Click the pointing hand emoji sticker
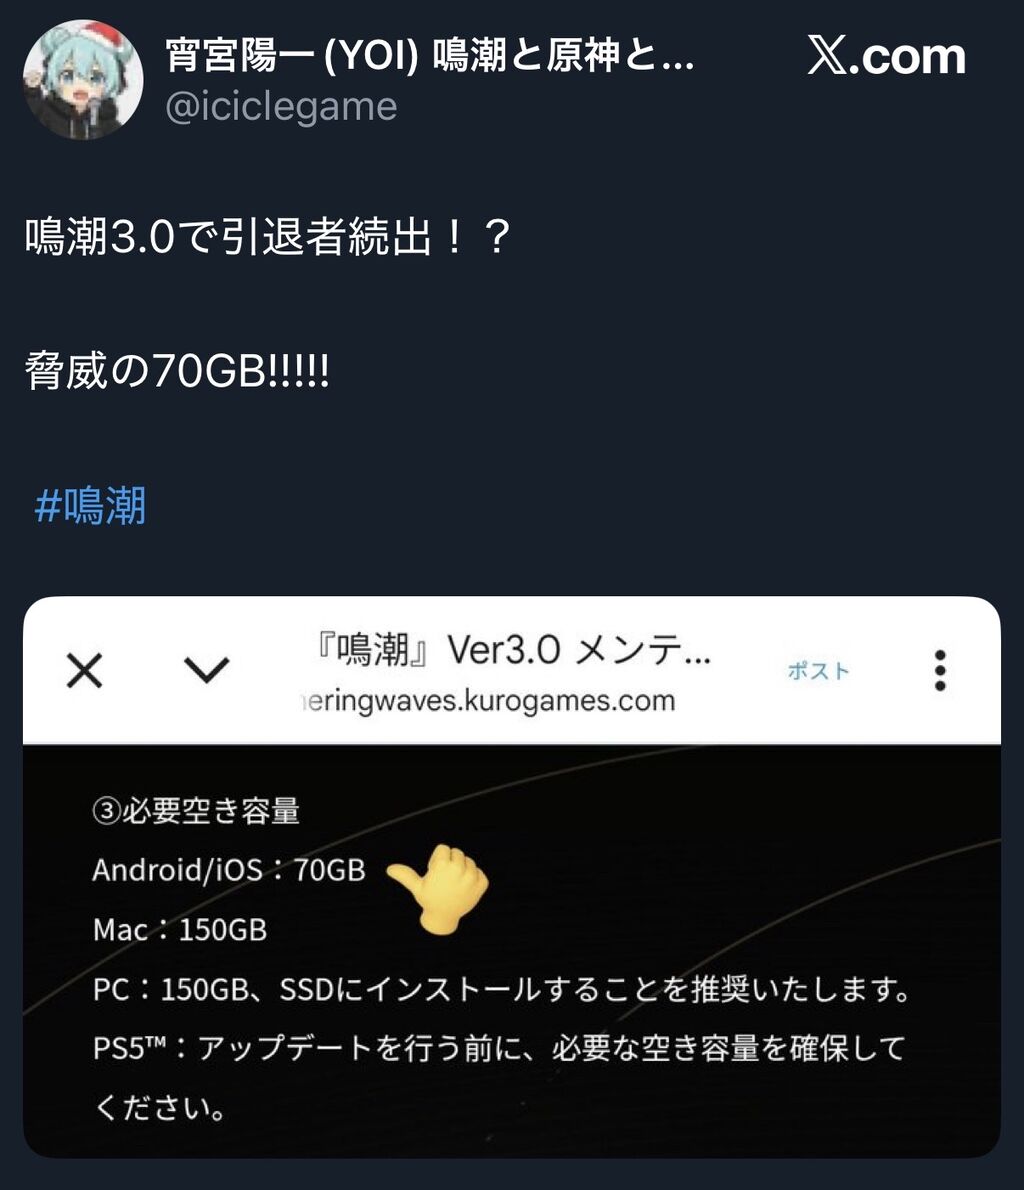Screen dimensions: 1024x1190 440,888
